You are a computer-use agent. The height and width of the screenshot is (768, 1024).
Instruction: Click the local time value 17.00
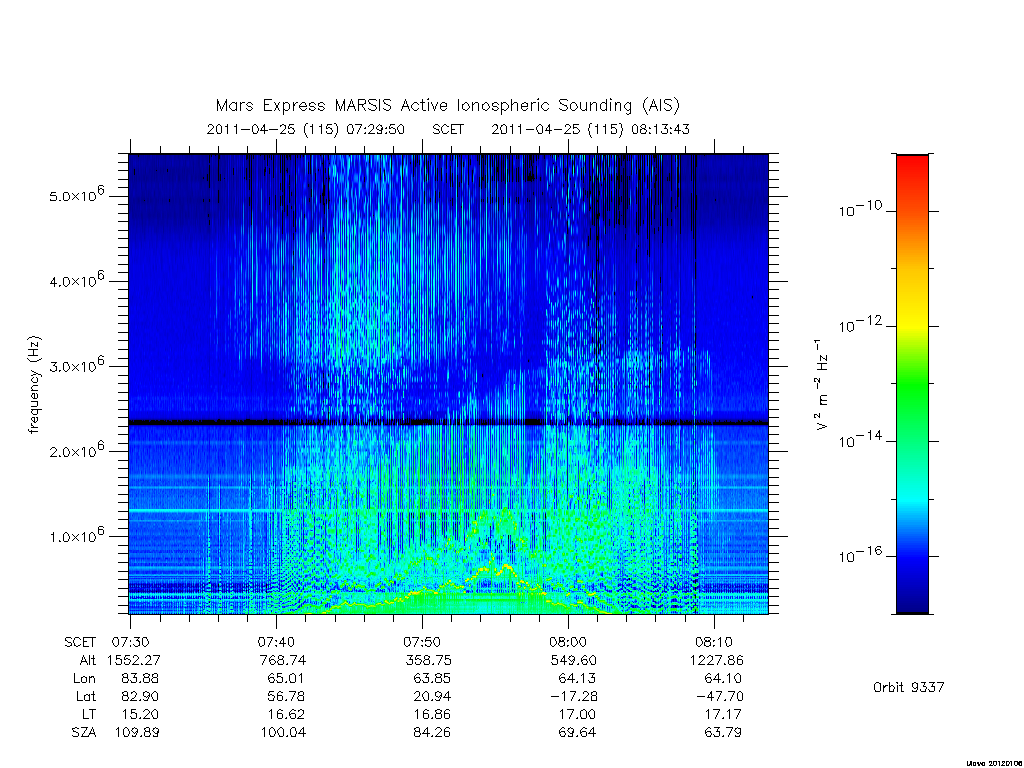[x=577, y=714]
